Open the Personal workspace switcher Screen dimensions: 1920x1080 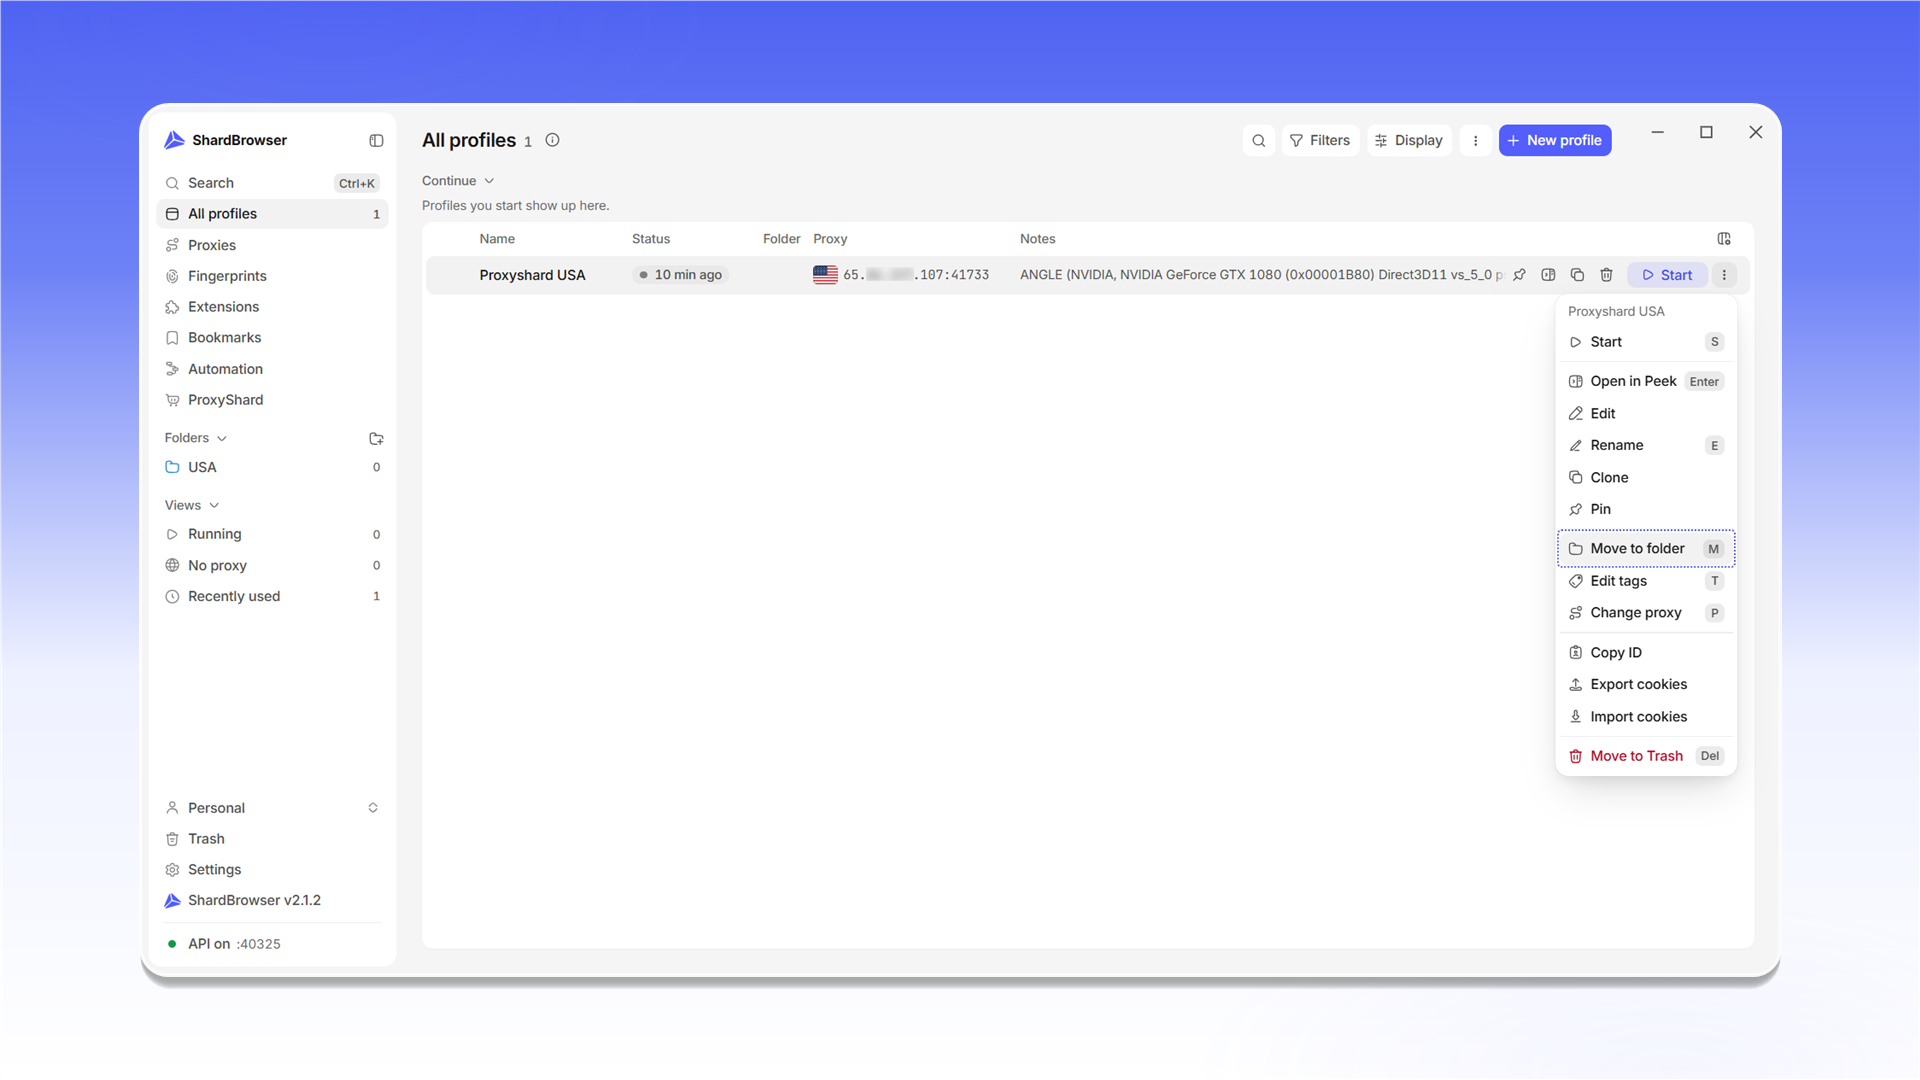tap(272, 808)
